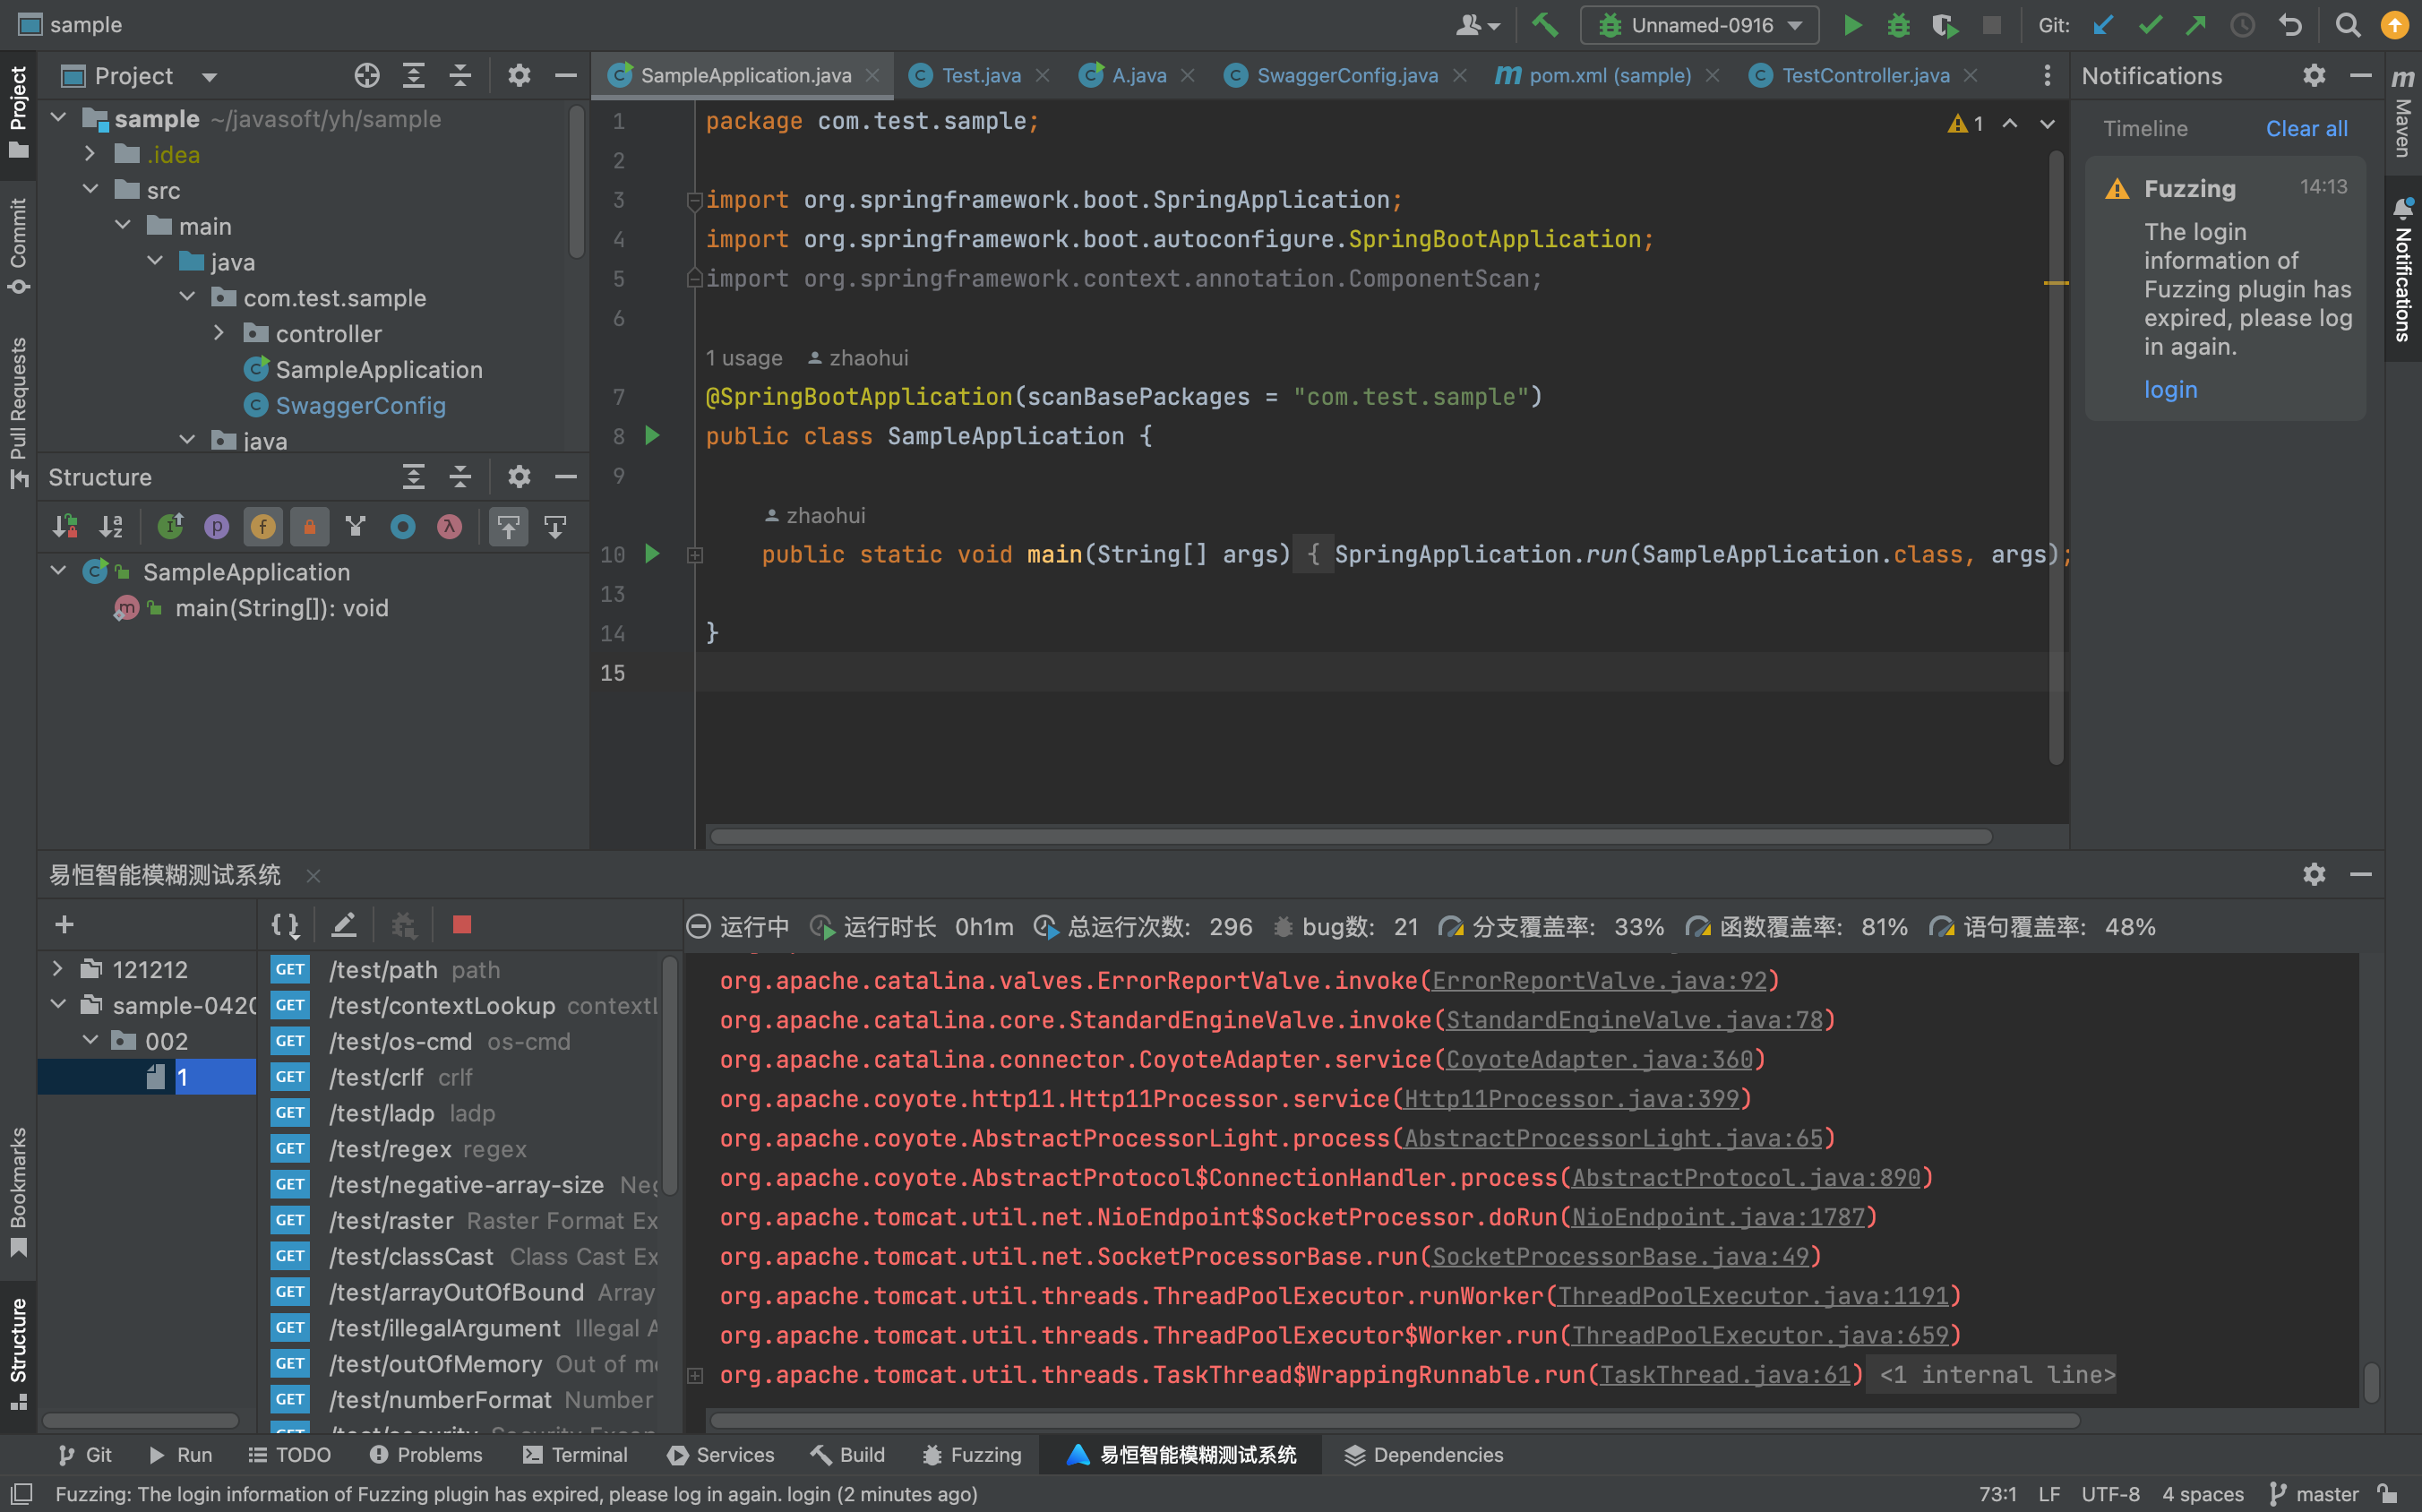Image resolution: width=2422 pixels, height=1512 pixels.
Task: Toggle show fields filter in Structure
Action: (x=263, y=526)
